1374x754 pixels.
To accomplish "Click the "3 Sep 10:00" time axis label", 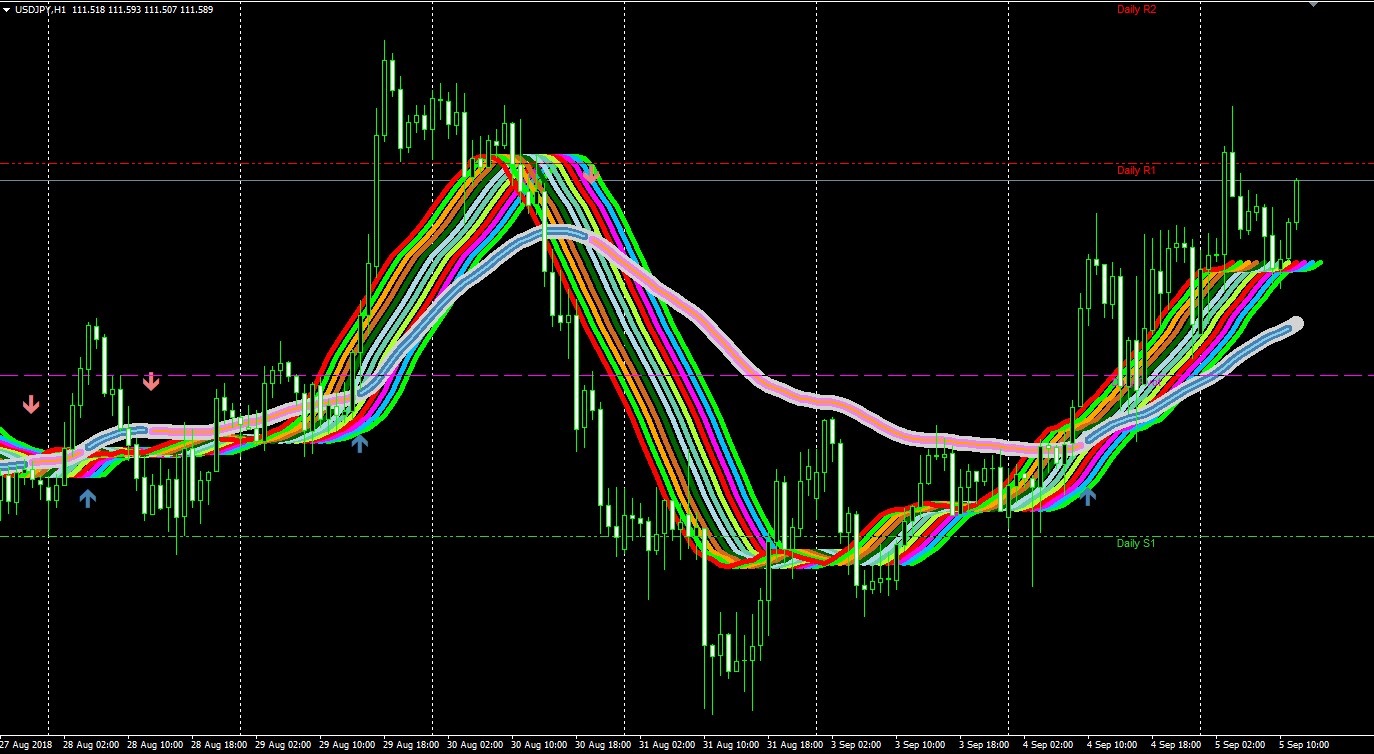I will coord(921,745).
